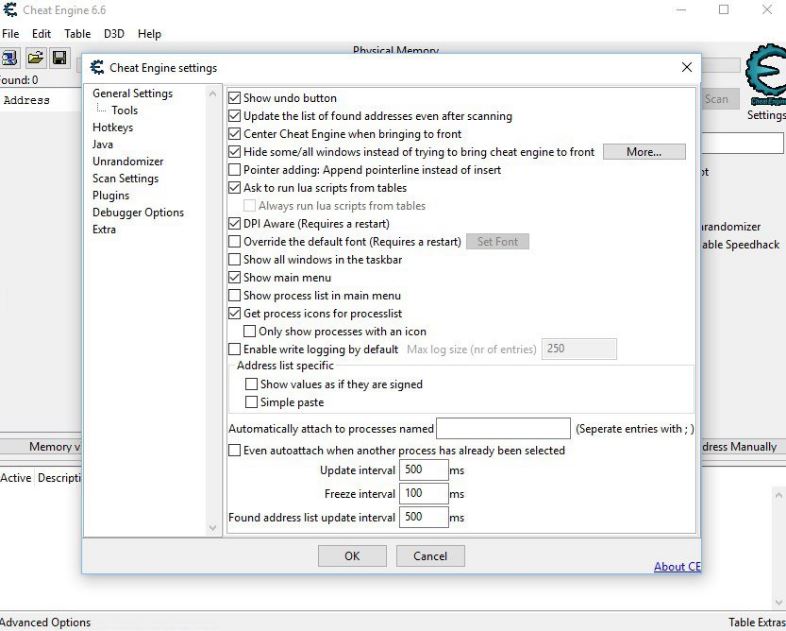The height and width of the screenshot is (631, 786).
Task: Open Java settings page
Action: pos(103,144)
